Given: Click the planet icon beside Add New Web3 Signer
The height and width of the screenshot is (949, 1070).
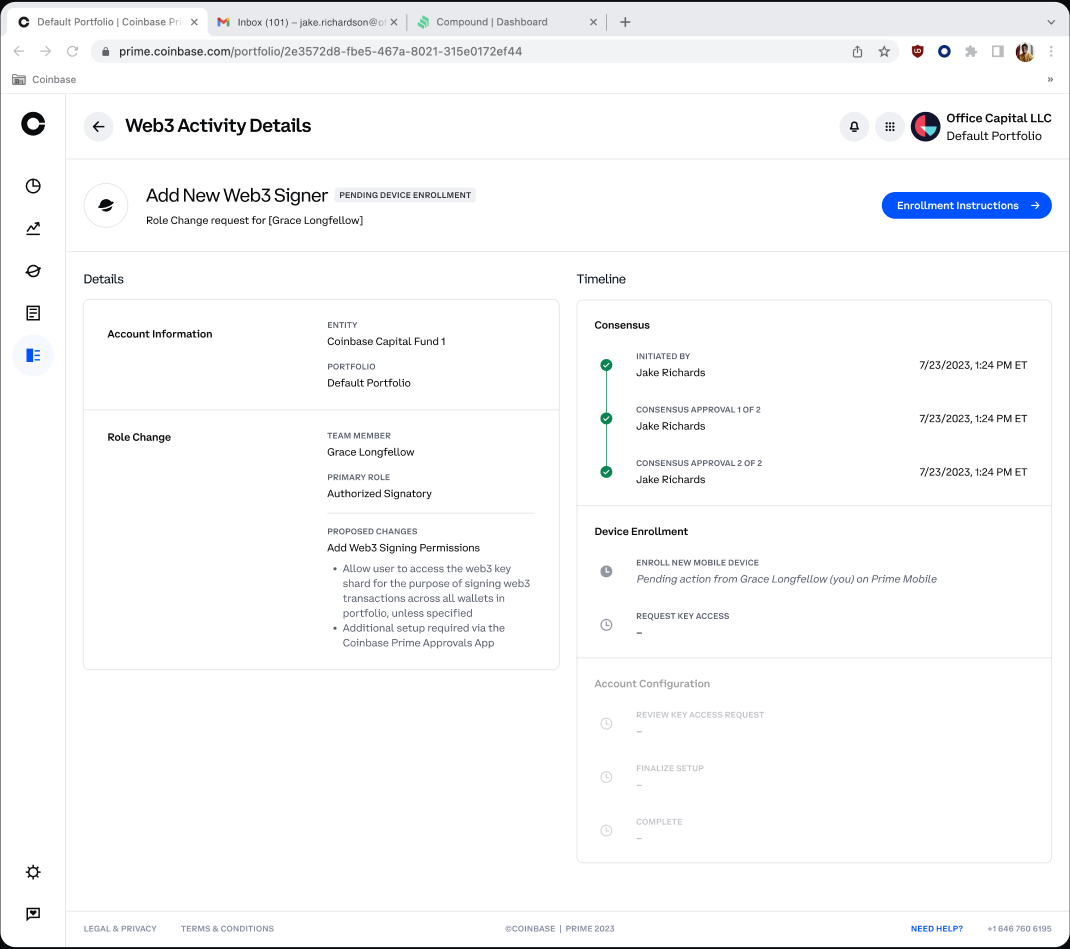Looking at the screenshot, I should tap(106, 205).
